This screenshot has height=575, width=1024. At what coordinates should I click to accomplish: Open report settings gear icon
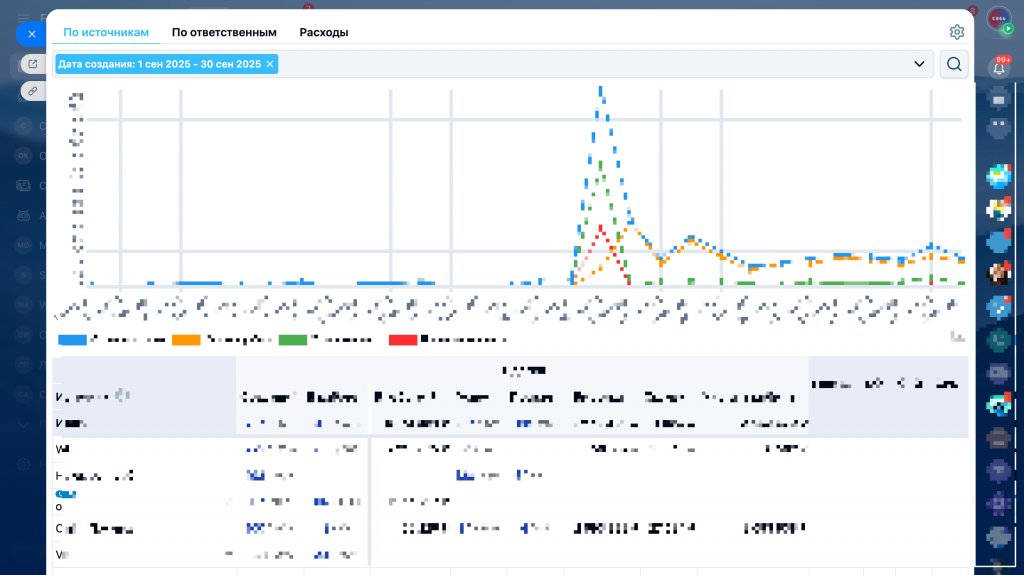pos(957,32)
